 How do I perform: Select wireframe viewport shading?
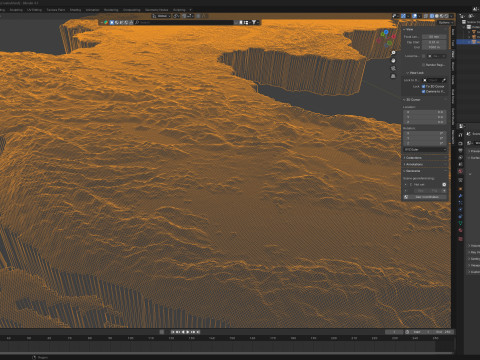(x=432, y=16)
